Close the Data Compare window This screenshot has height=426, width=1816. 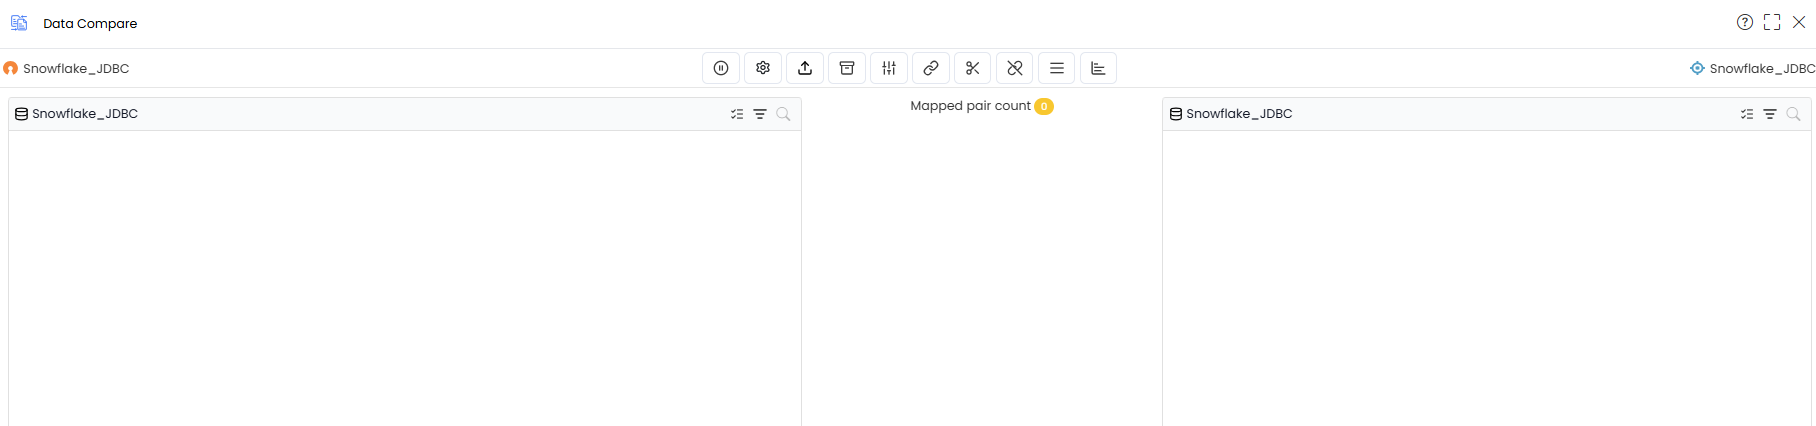tap(1799, 22)
